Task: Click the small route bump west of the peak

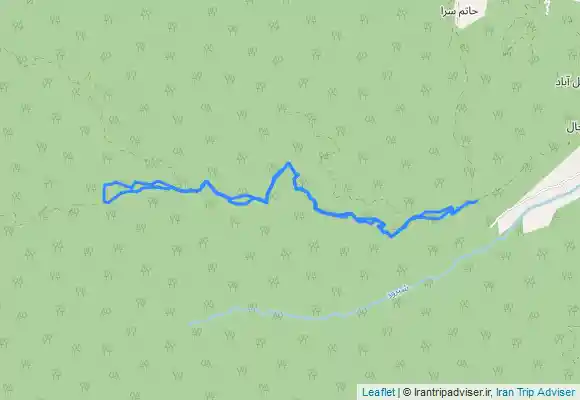Action: click(206, 183)
